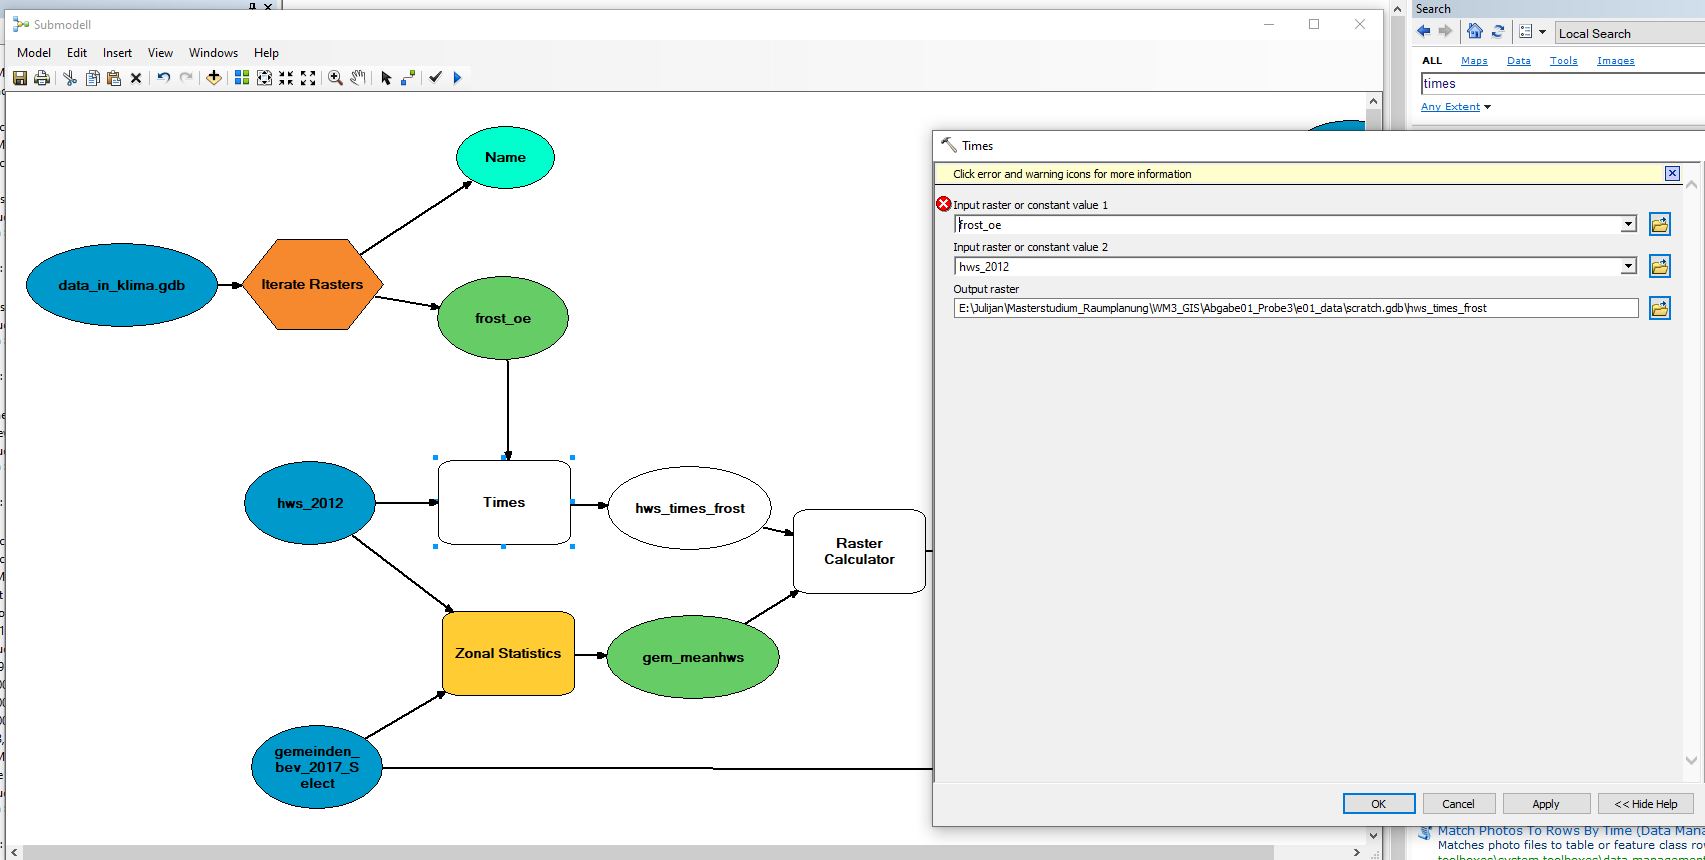
Task: Open the Match Photos To Rows By Time result
Action: pyautogui.click(x=1571, y=831)
